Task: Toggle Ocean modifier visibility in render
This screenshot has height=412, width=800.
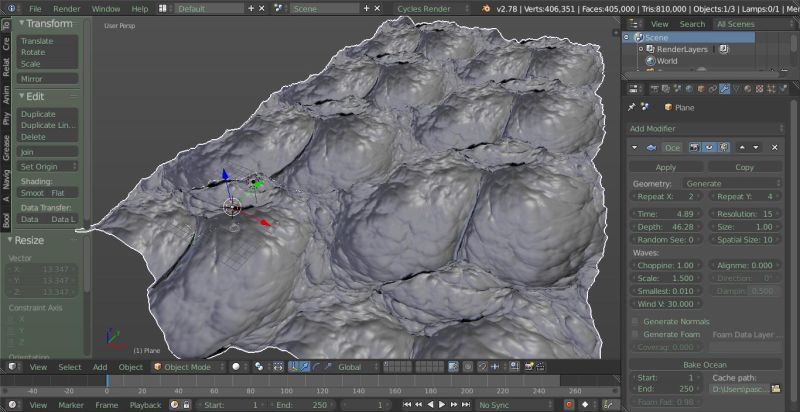Action: tap(694, 148)
